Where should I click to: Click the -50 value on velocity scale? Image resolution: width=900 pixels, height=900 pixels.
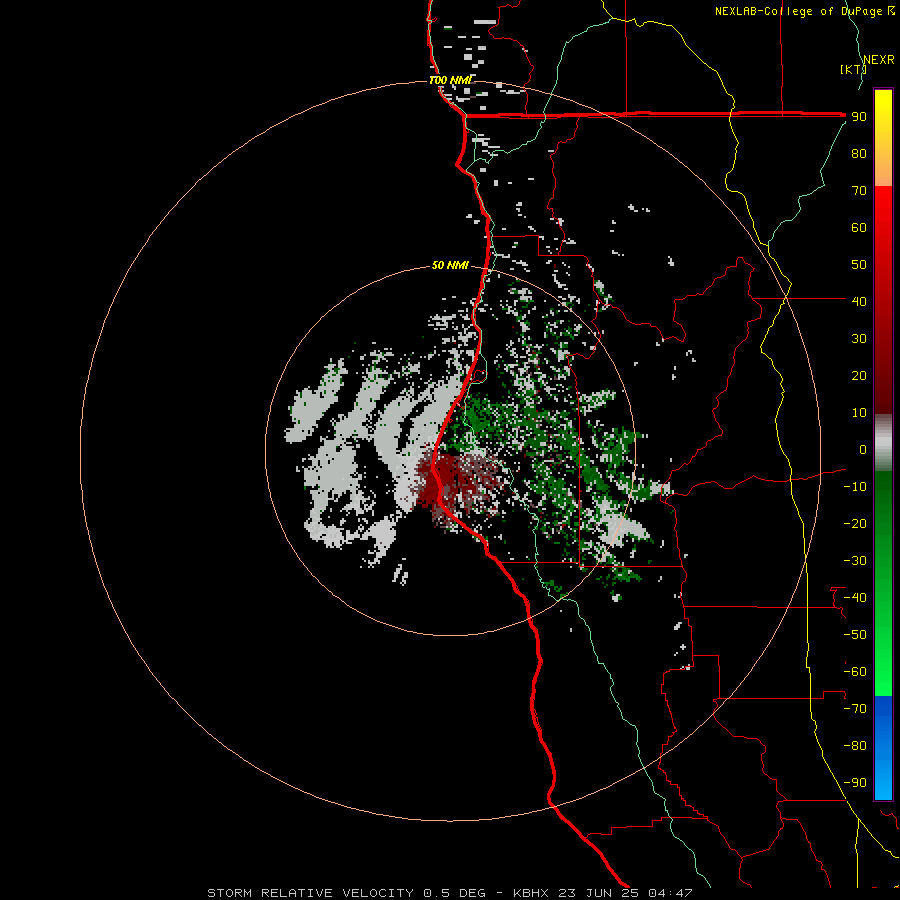(x=855, y=635)
